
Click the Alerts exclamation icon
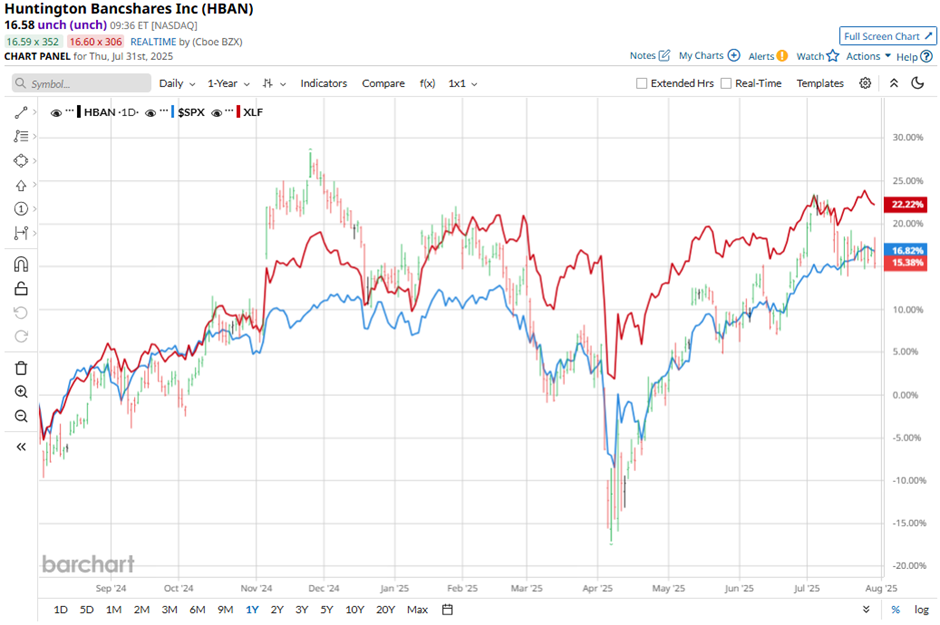(782, 56)
